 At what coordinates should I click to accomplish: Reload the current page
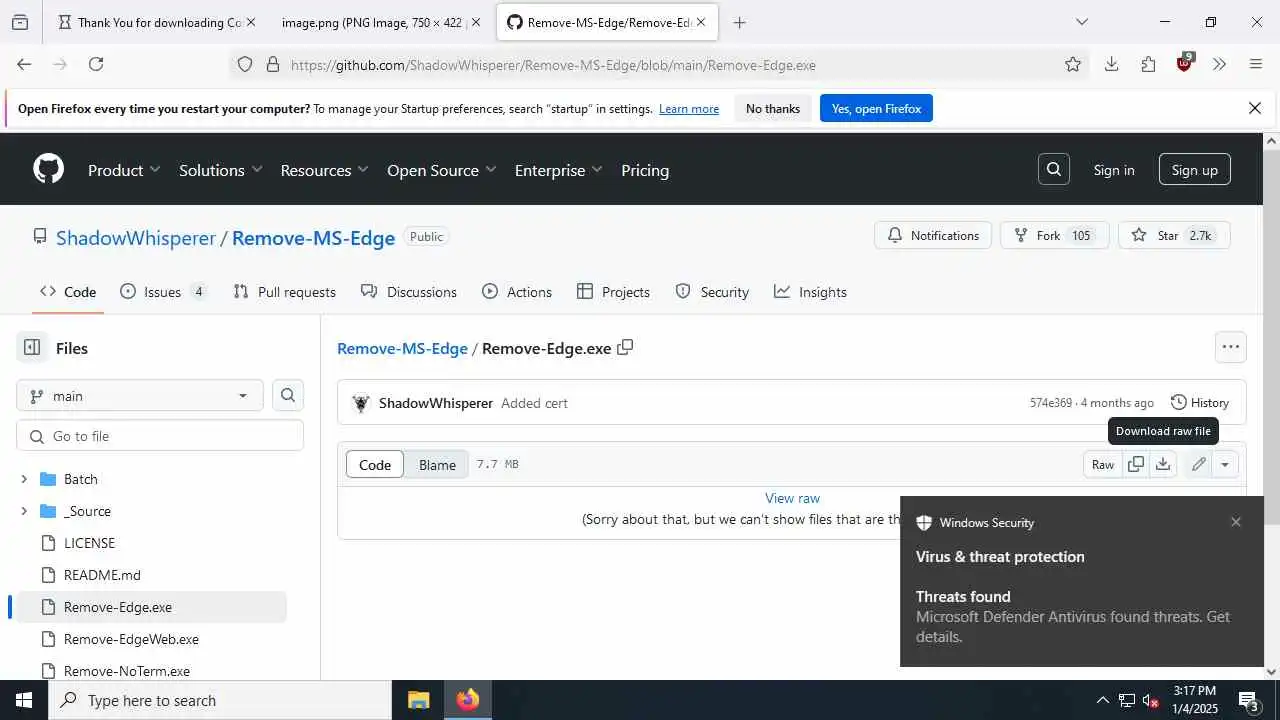96,64
